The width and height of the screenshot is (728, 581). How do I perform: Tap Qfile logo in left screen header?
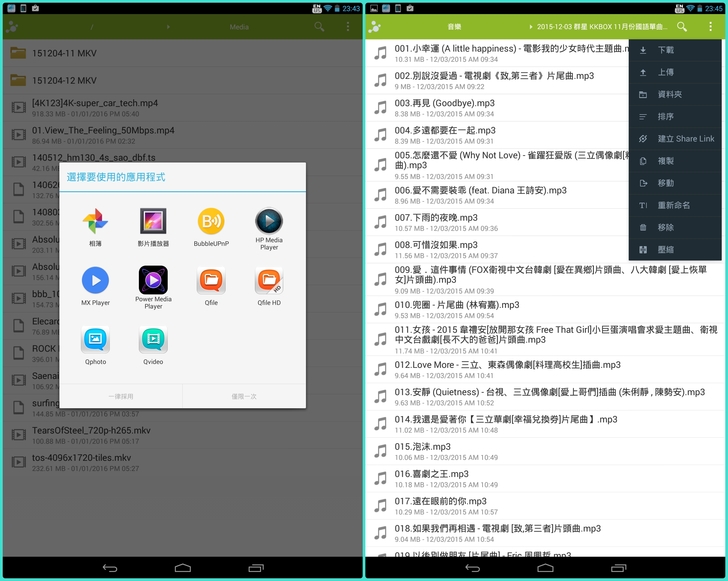click(12, 27)
